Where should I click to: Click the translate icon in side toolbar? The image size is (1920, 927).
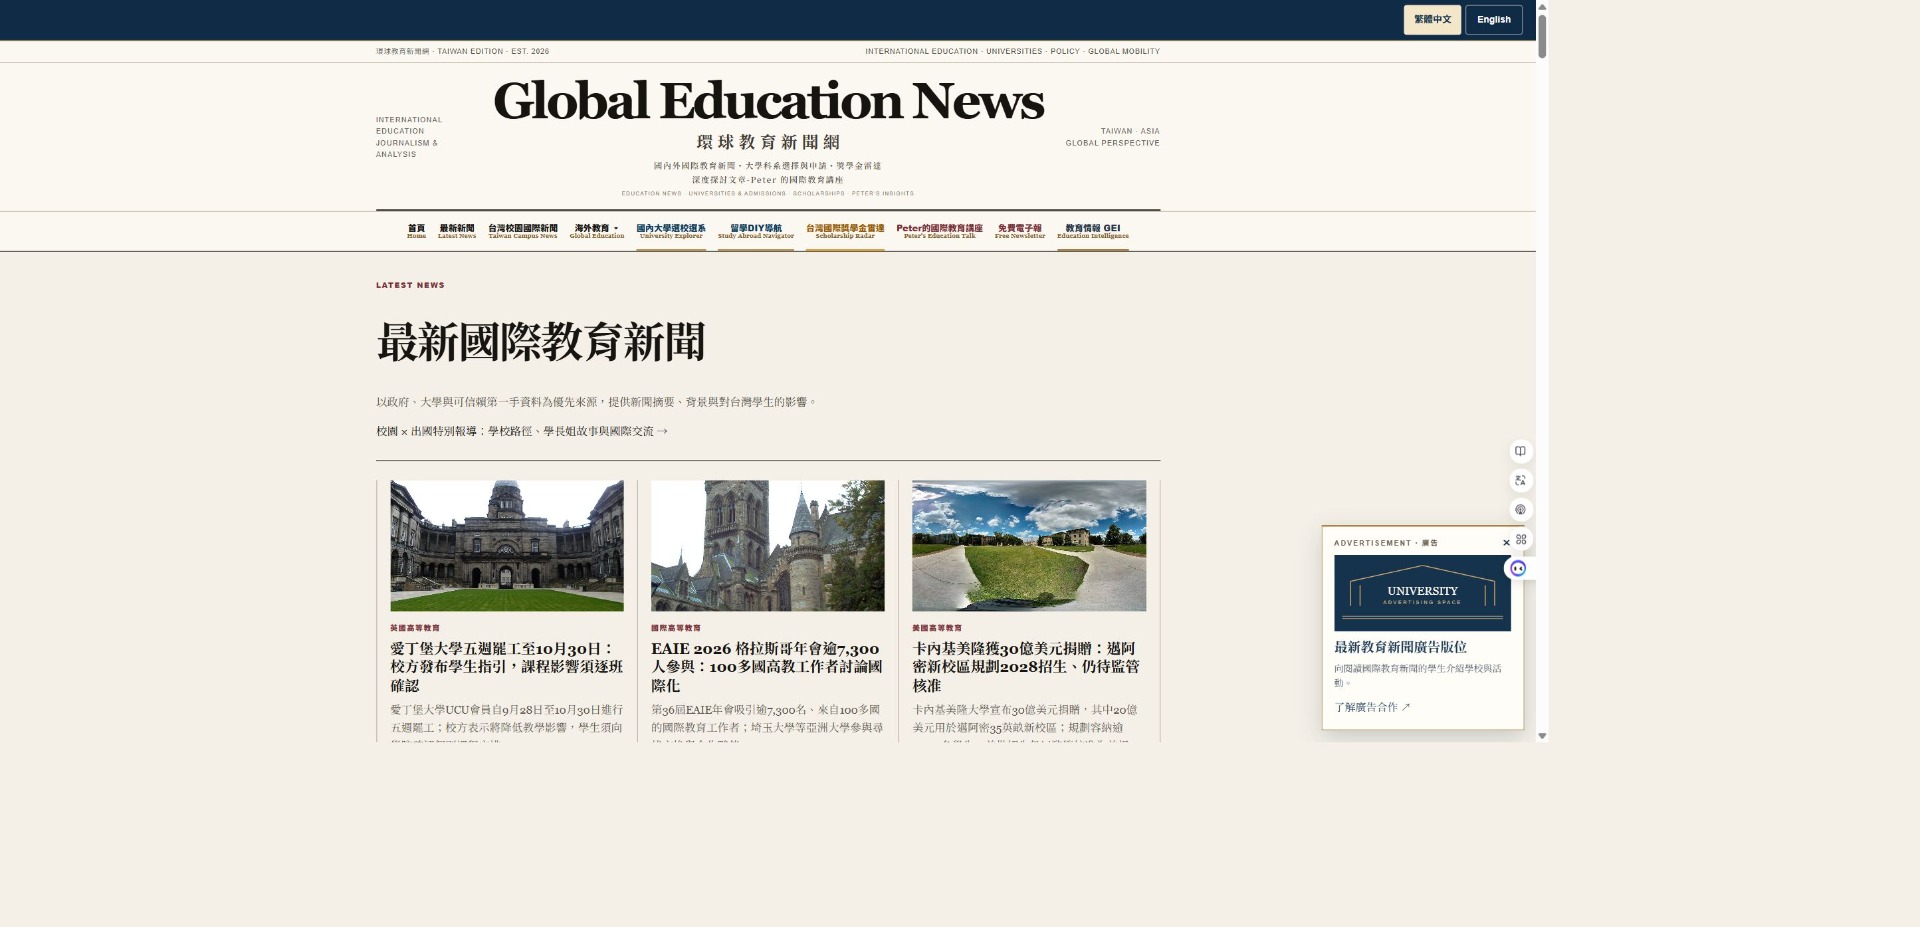(x=1520, y=480)
